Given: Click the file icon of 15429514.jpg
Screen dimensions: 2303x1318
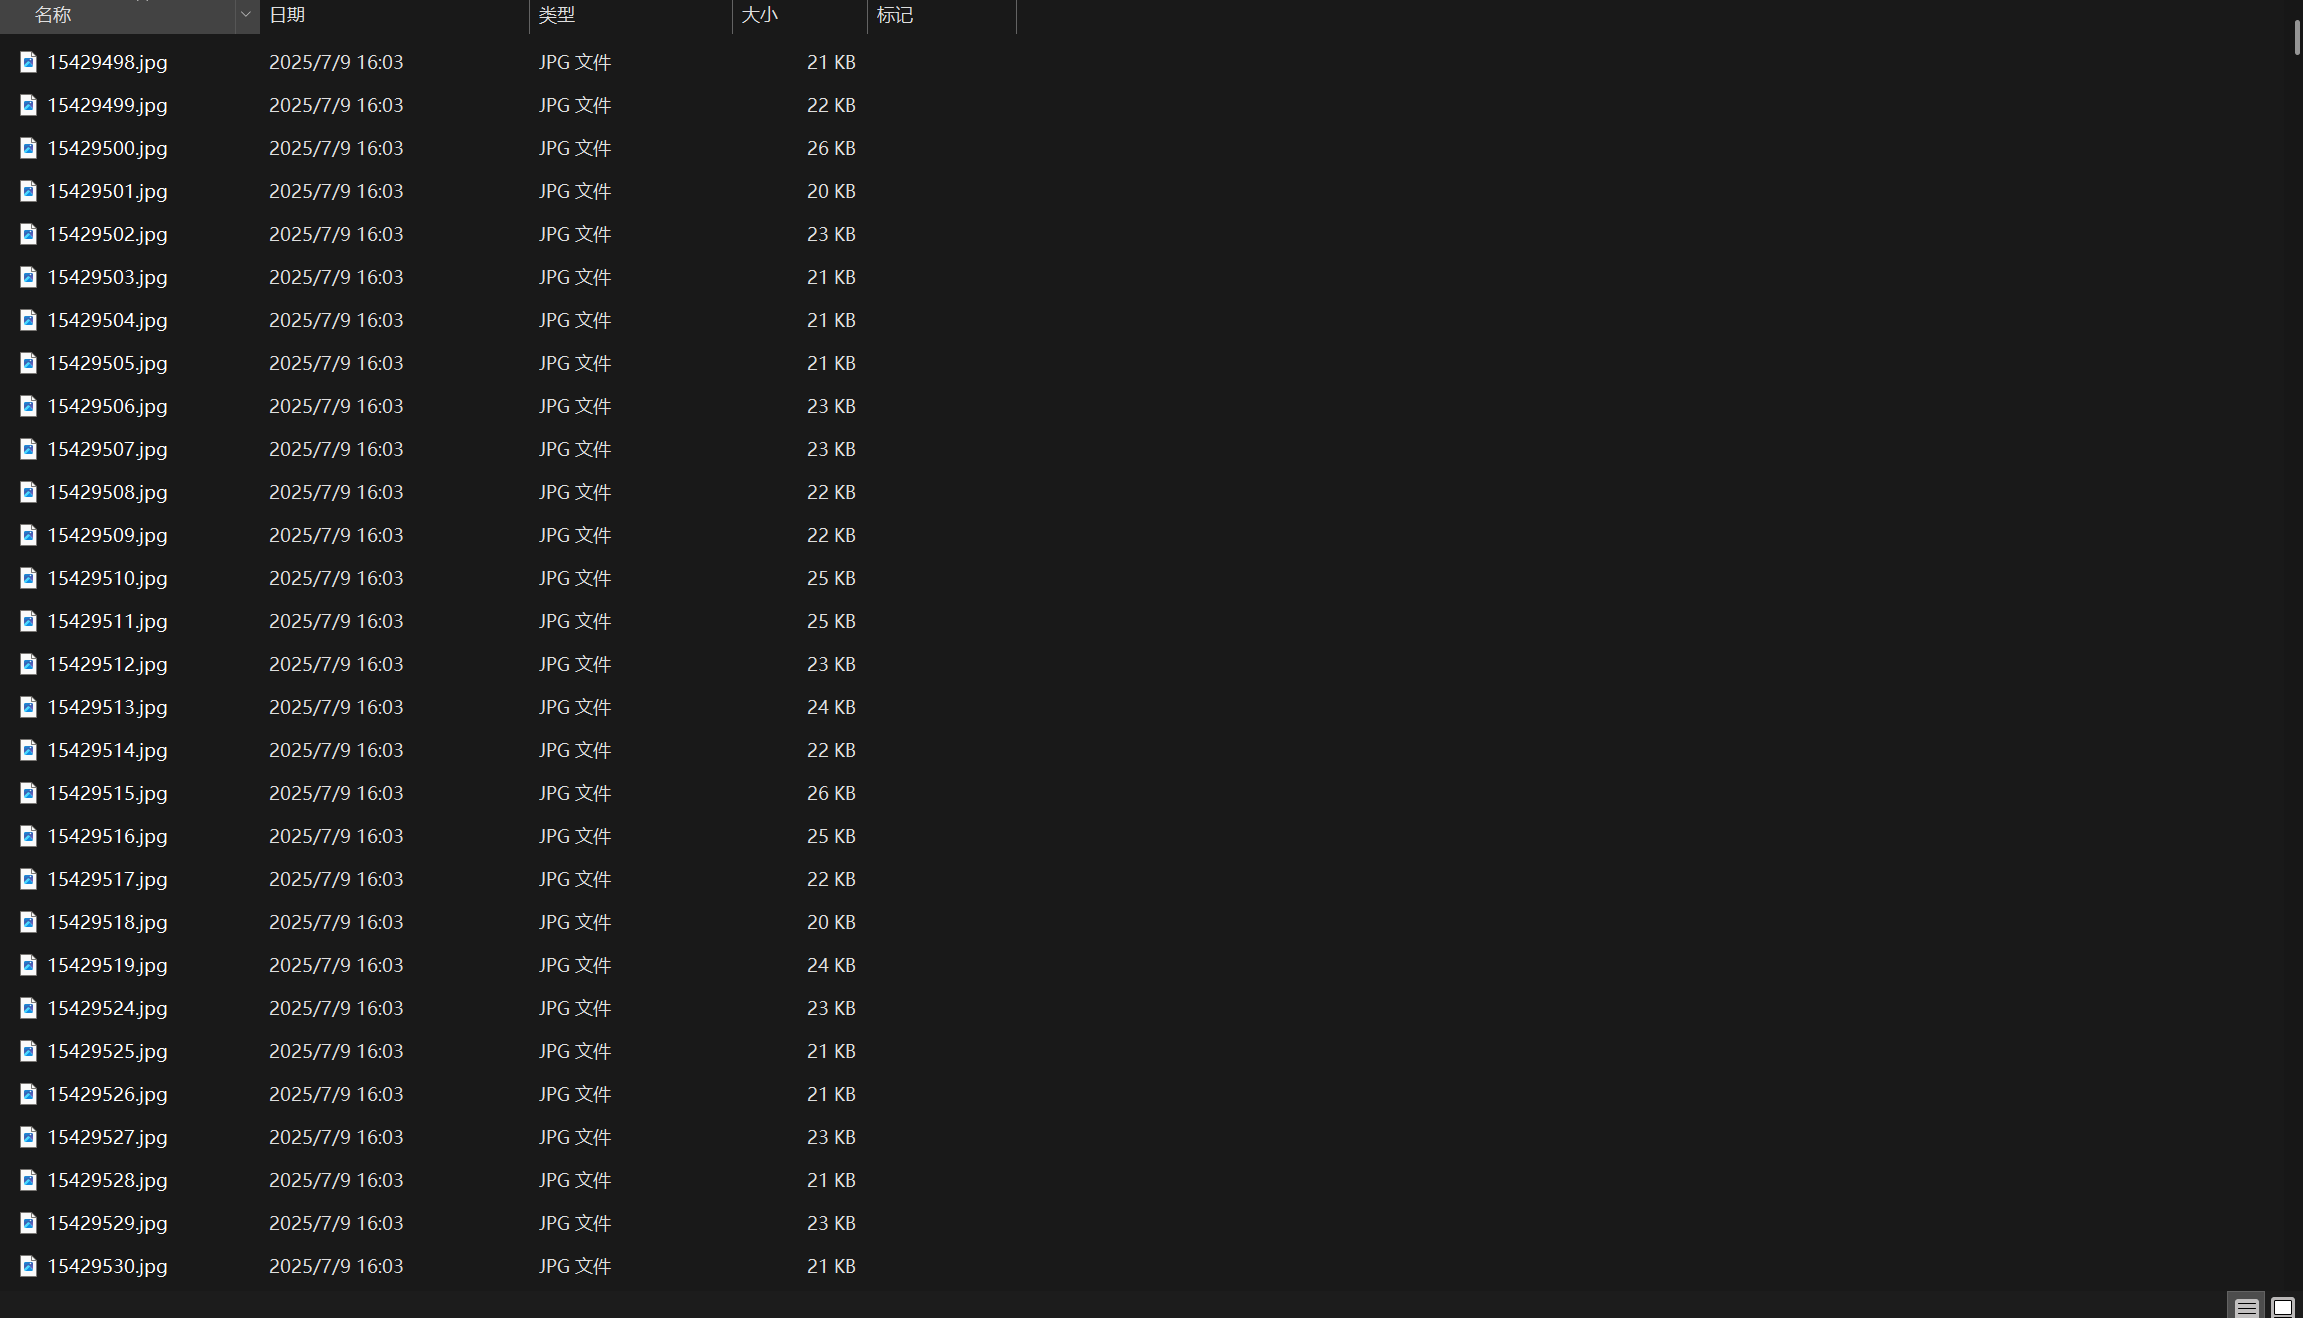Looking at the screenshot, I should [29, 750].
